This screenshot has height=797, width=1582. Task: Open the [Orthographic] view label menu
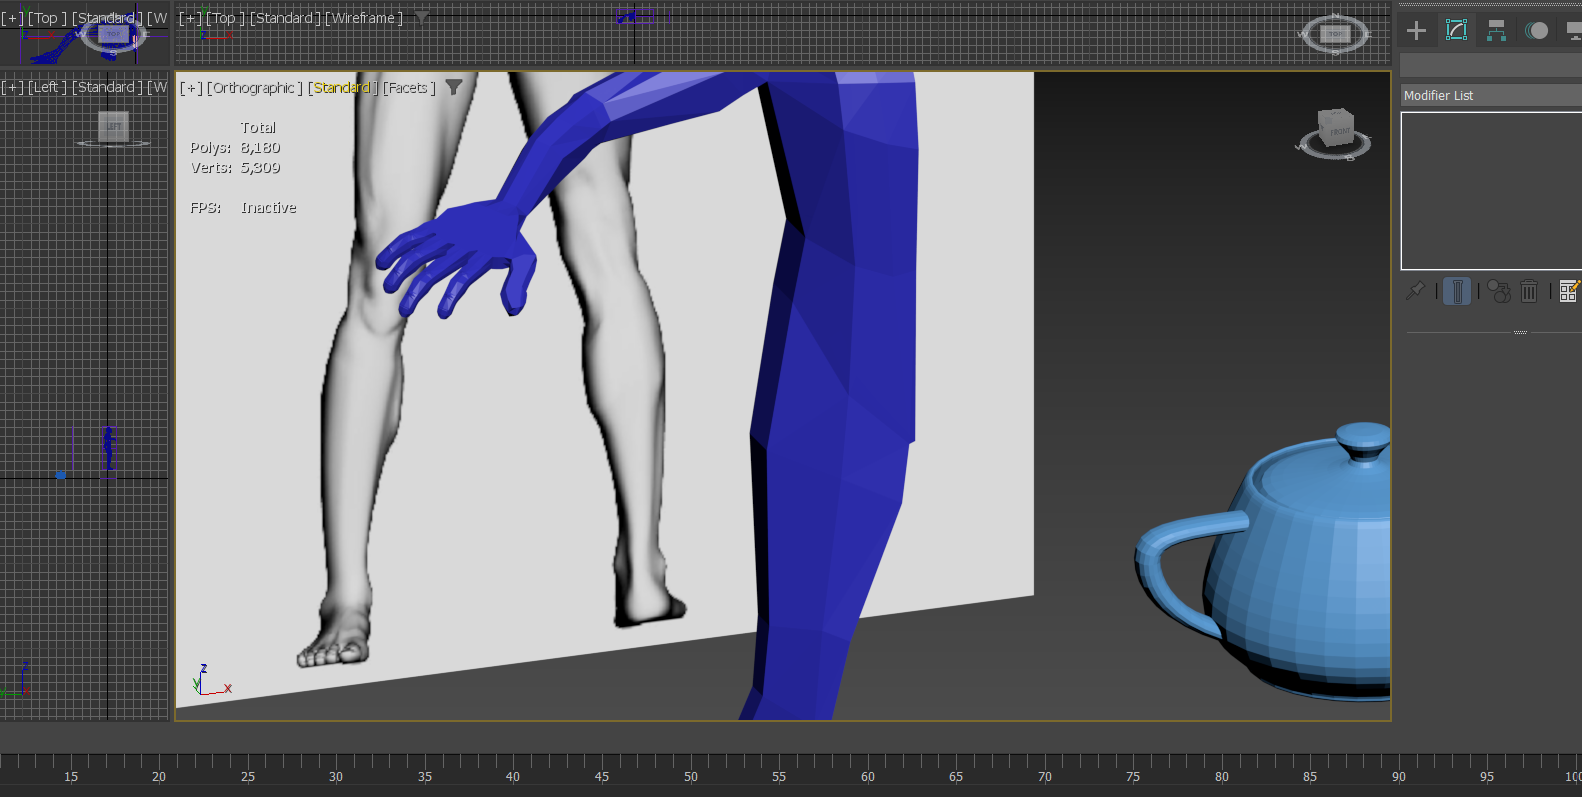click(255, 88)
